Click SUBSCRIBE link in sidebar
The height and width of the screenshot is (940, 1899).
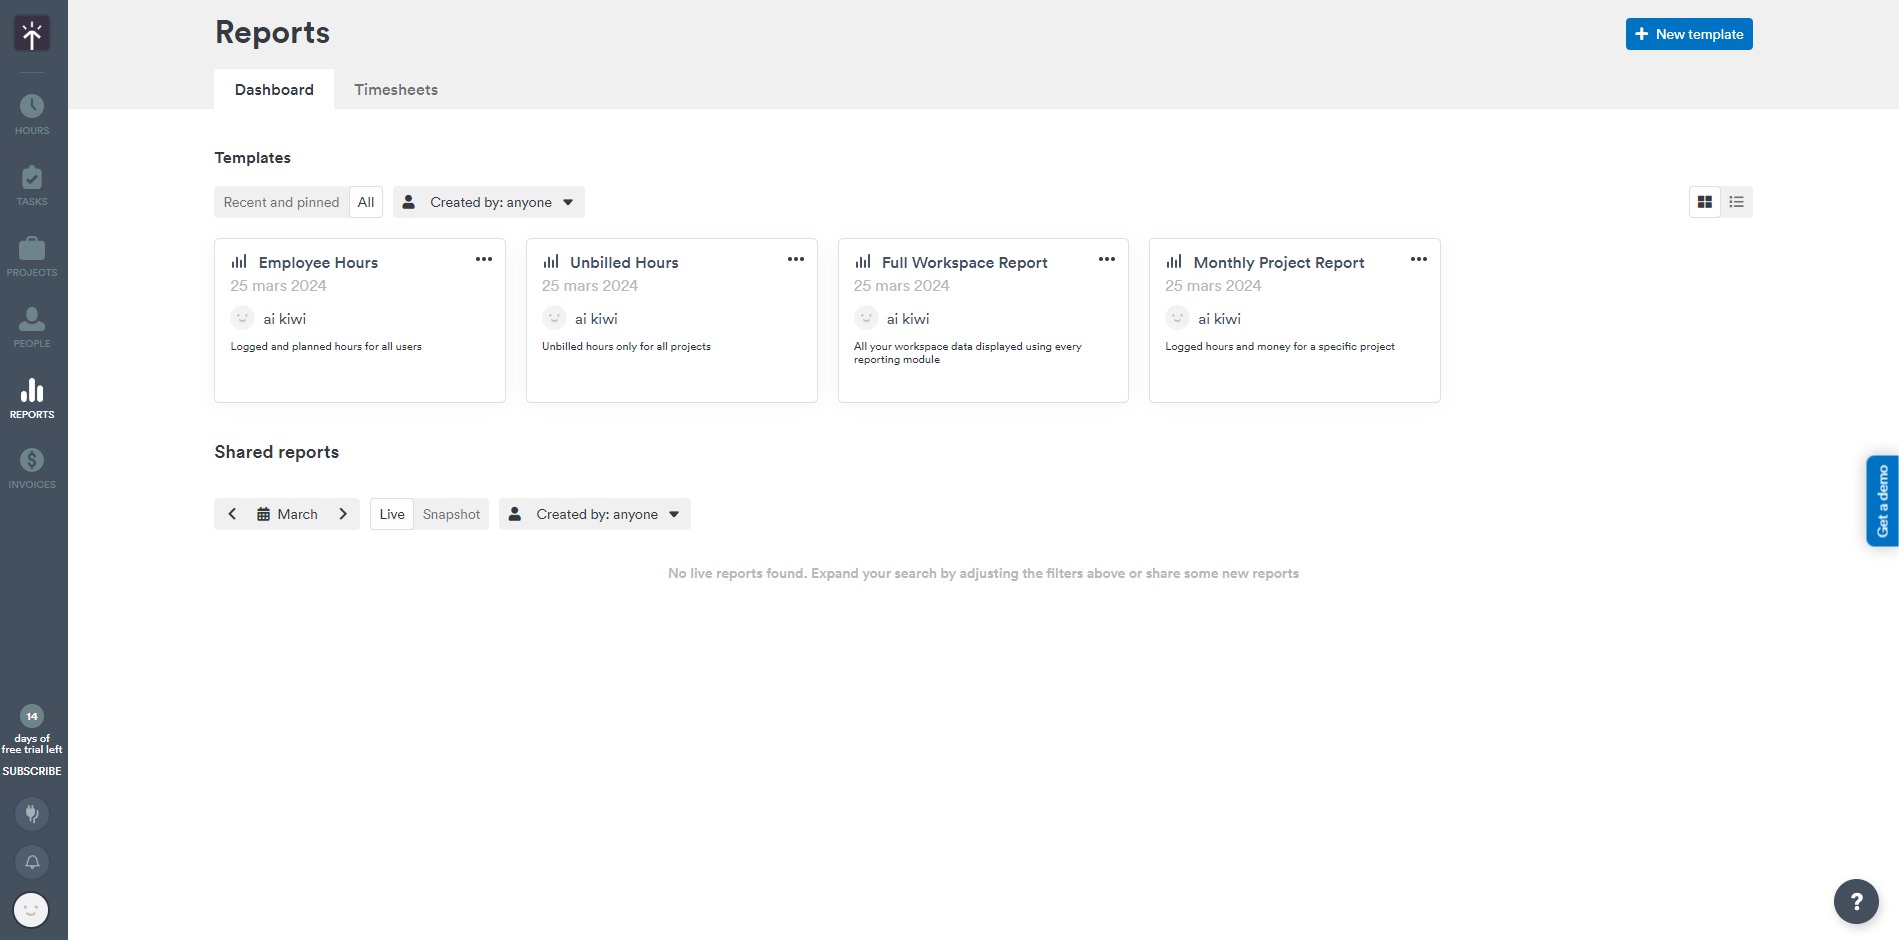pyautogui.click(x=32, y=771)
